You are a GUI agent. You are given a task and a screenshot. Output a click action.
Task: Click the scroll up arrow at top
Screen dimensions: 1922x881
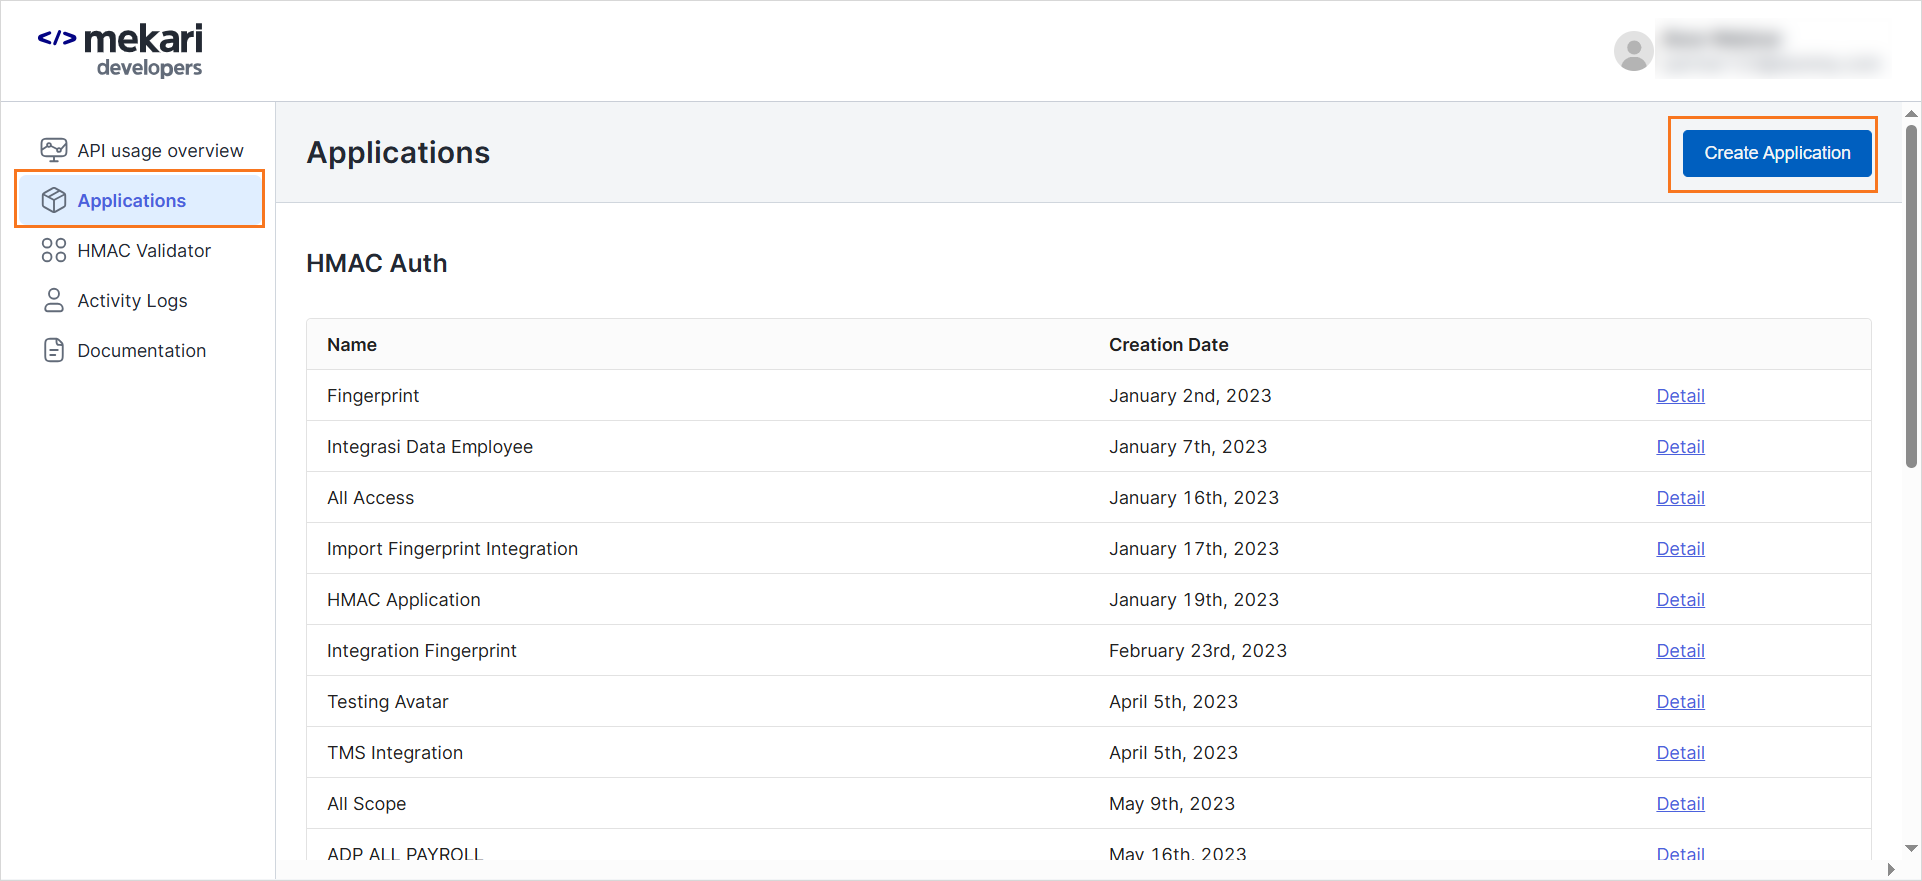click(x=1911, y=114)
